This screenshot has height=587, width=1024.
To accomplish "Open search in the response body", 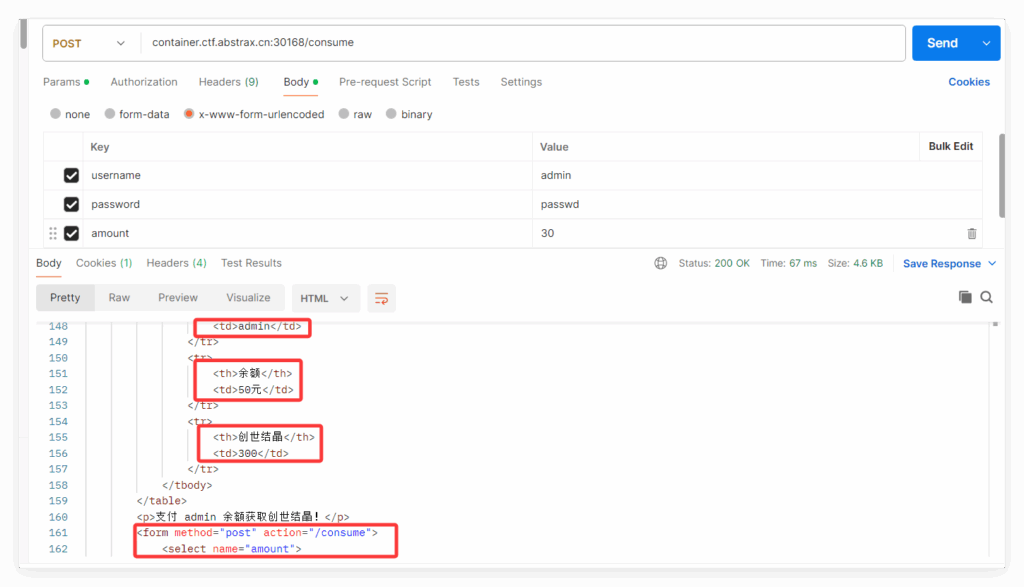I will pos(987,297).
